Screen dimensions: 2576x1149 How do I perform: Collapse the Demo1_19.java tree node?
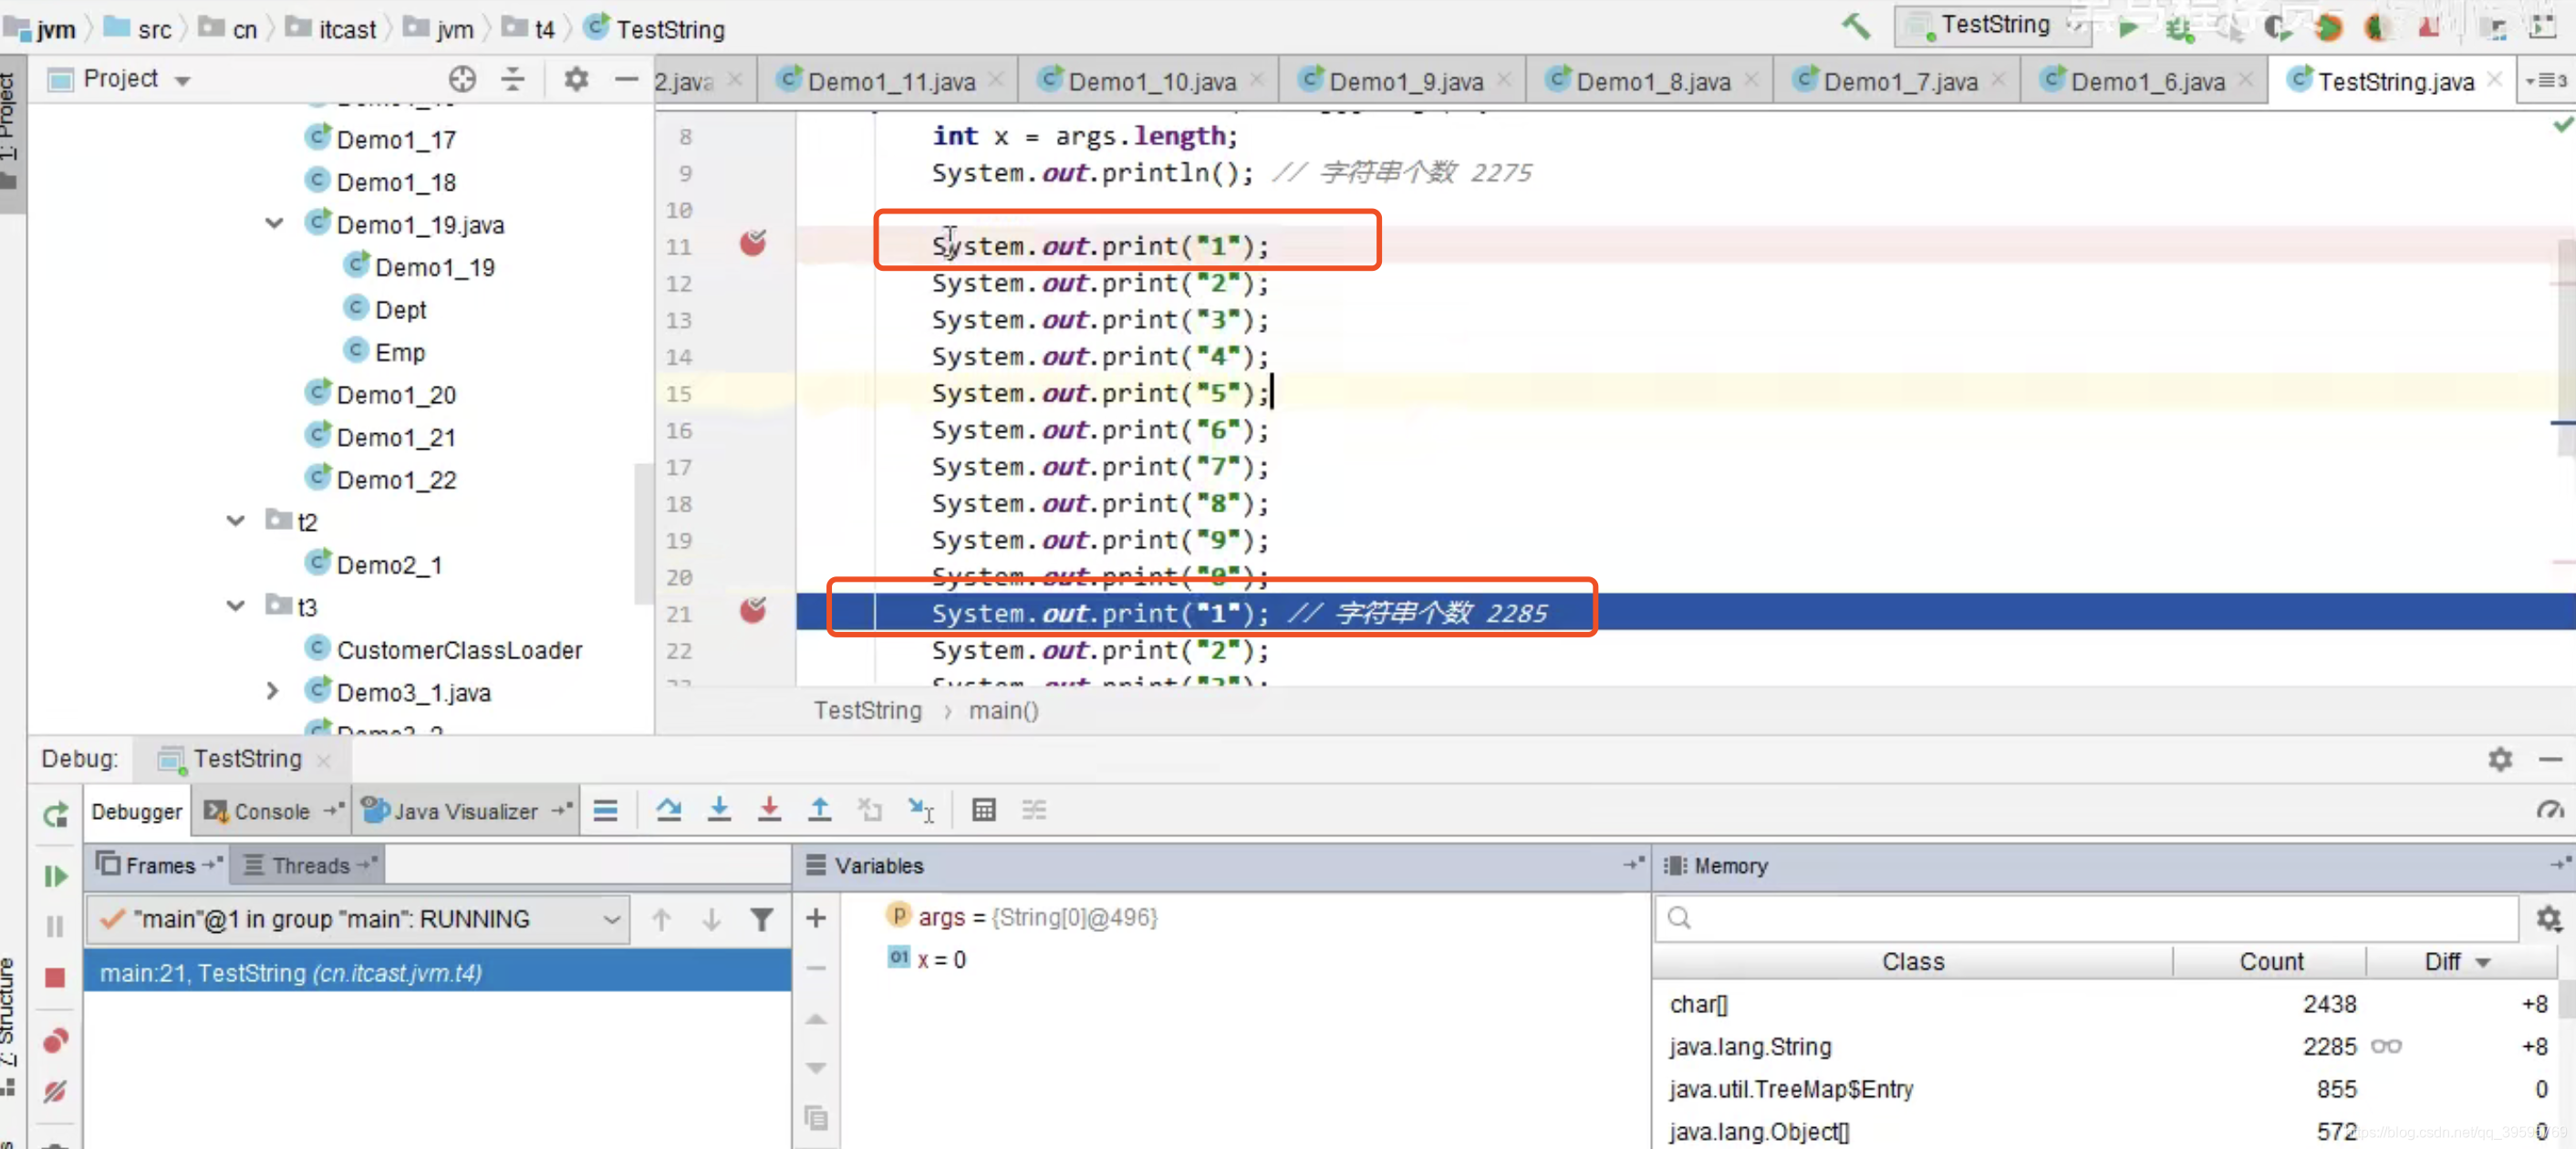[274, 224]
